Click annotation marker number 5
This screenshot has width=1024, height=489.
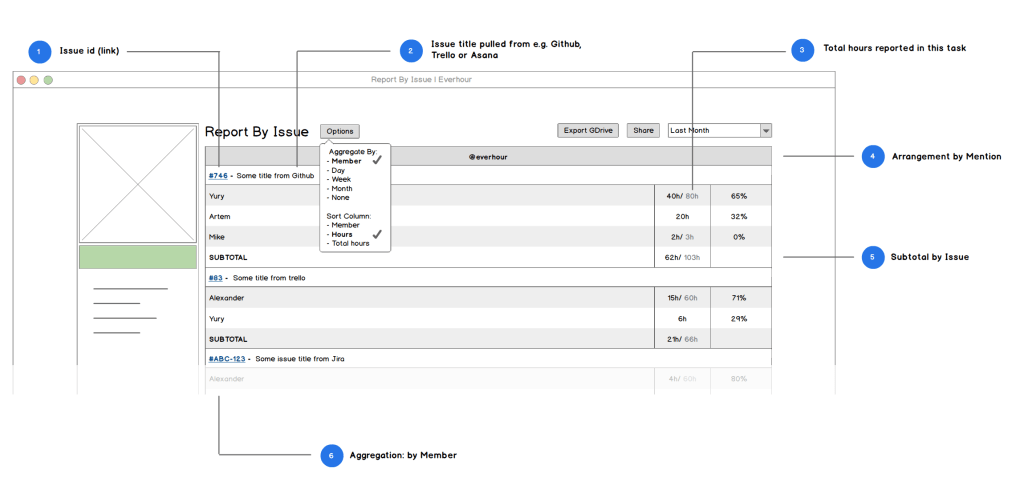[x=872, y=257]
